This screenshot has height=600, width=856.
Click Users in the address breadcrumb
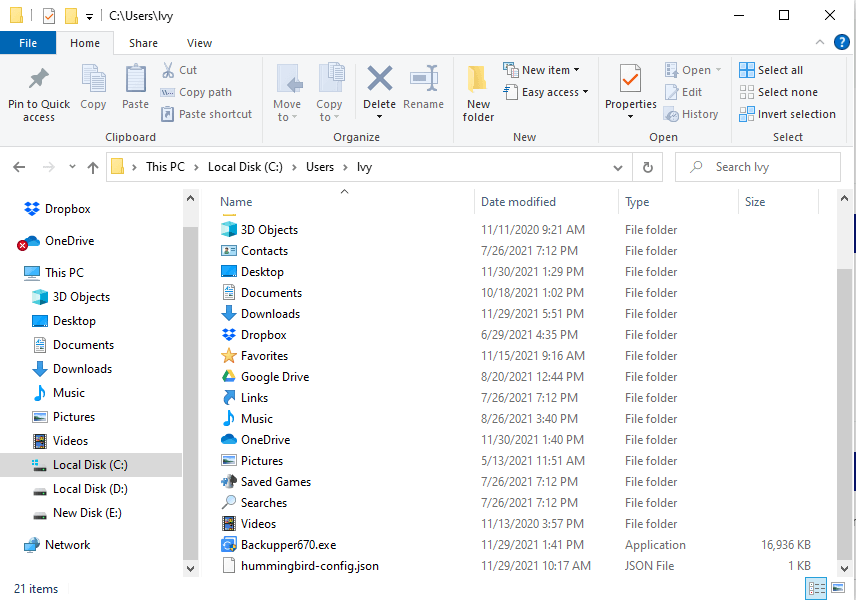click(x=320, y=167)
